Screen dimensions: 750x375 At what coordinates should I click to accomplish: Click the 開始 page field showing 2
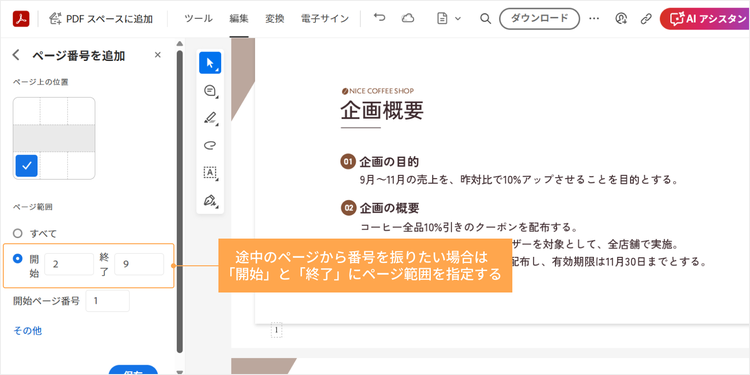(69, 264)
